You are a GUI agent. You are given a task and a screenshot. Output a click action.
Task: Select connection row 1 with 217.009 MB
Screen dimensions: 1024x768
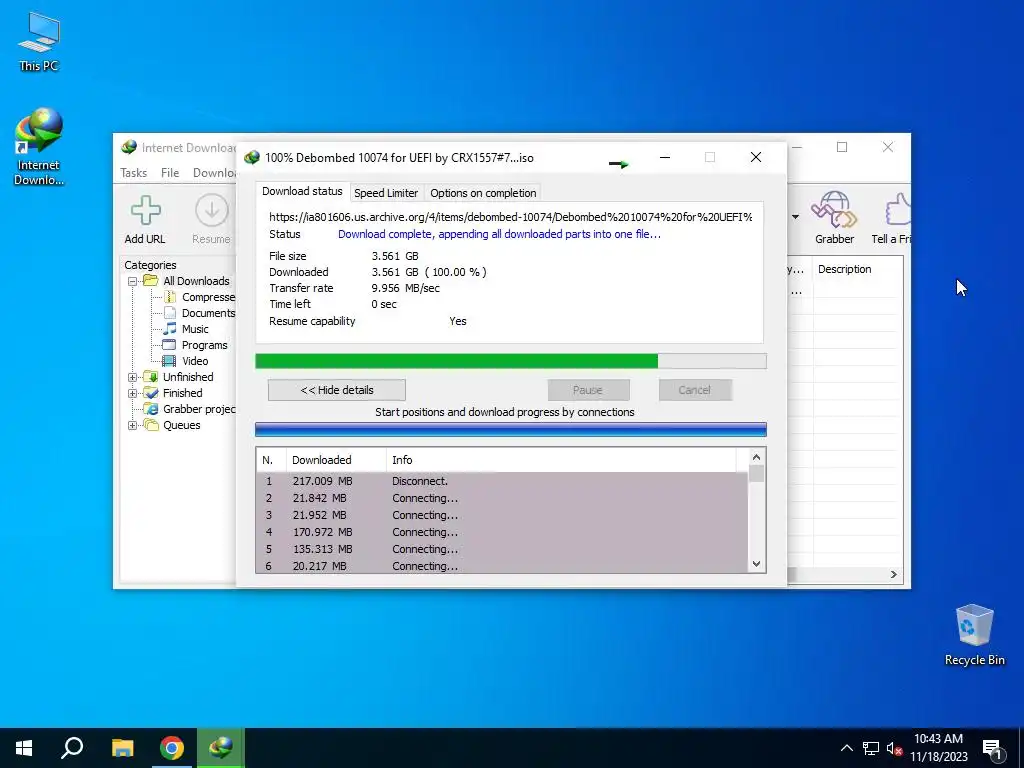pyautogui.click(x=502, y=481)
